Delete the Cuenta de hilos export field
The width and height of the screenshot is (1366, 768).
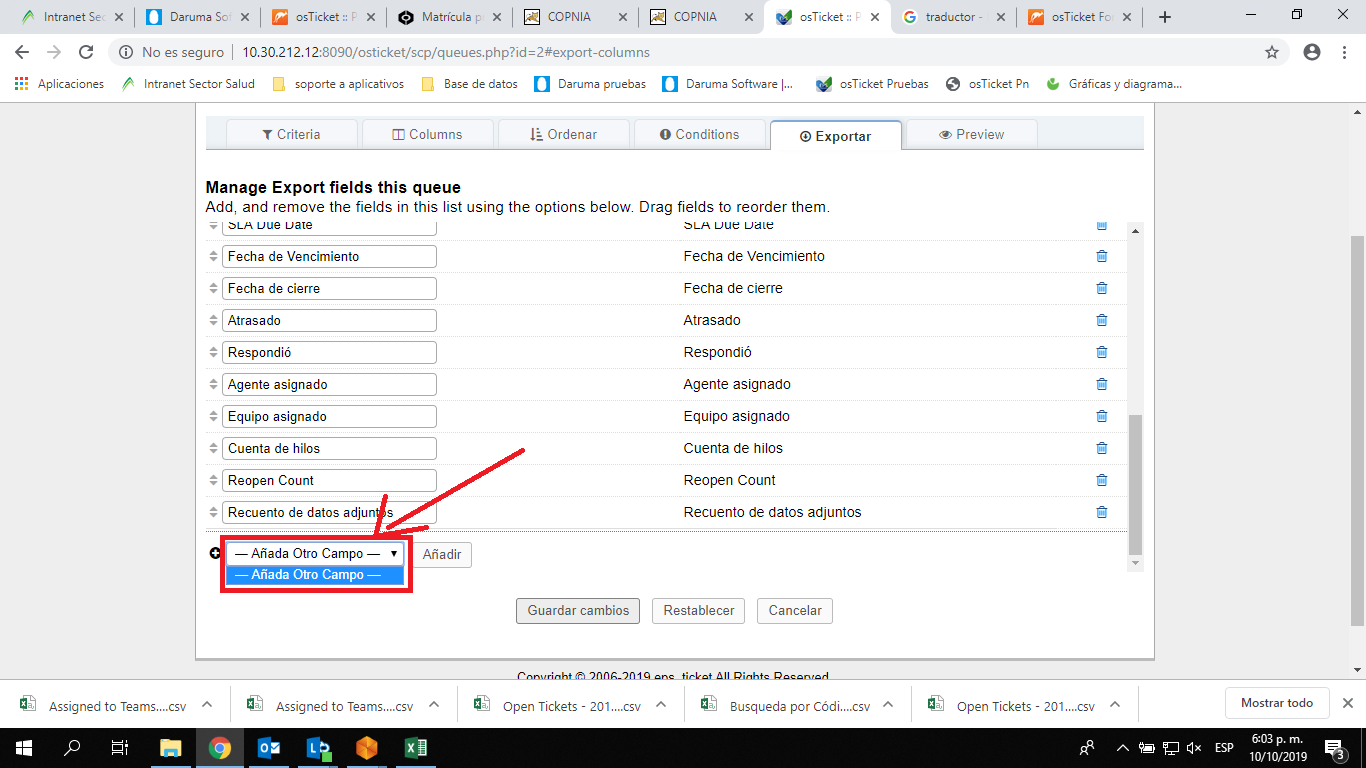pos(1101,448)
